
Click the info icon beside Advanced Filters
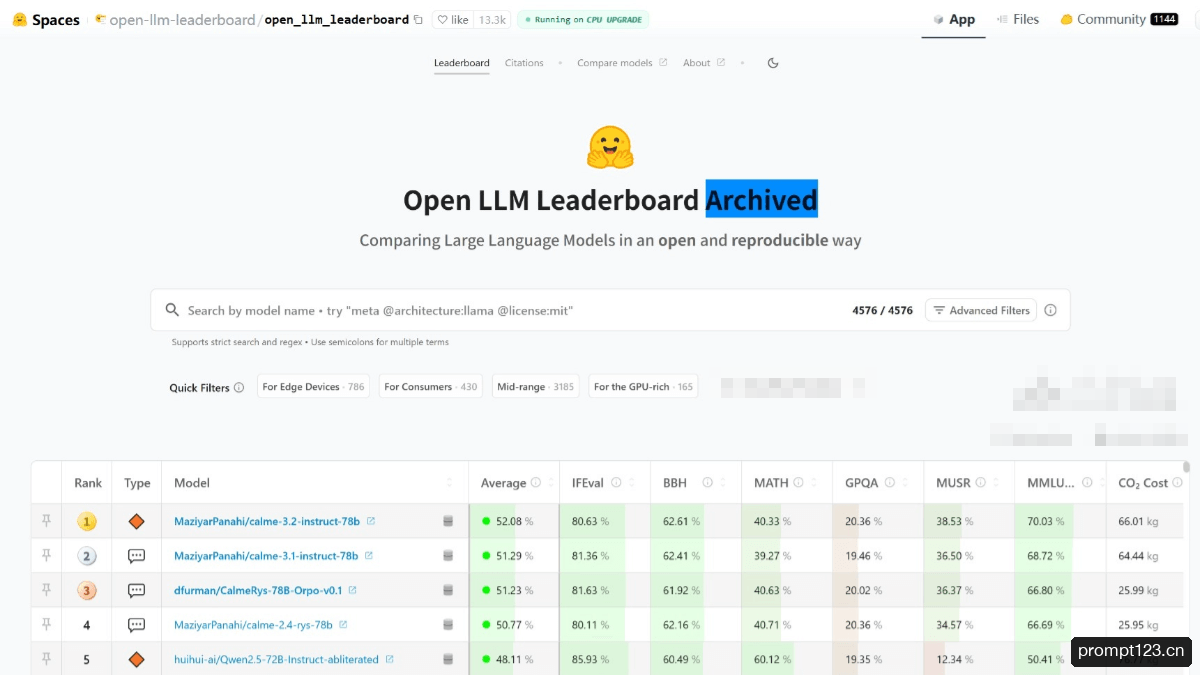click(1050, 310)
